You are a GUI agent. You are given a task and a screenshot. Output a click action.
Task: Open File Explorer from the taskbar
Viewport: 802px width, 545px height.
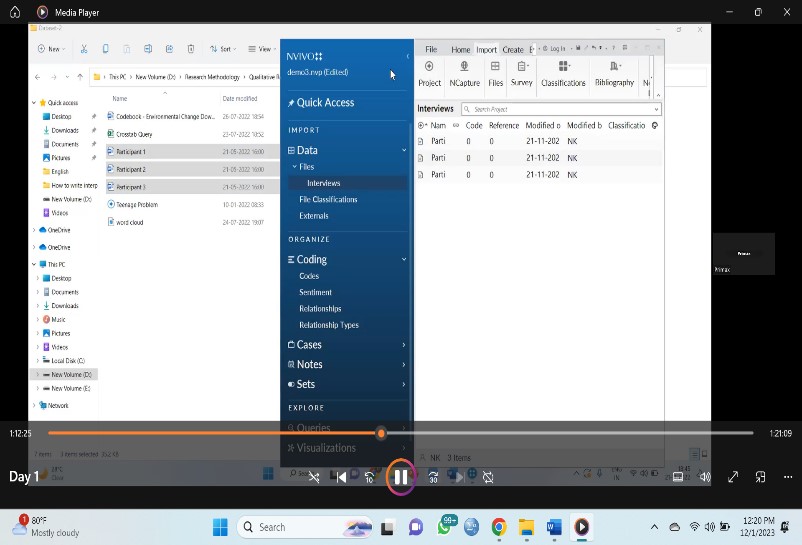pyautogui.click(x=526, y=527)
